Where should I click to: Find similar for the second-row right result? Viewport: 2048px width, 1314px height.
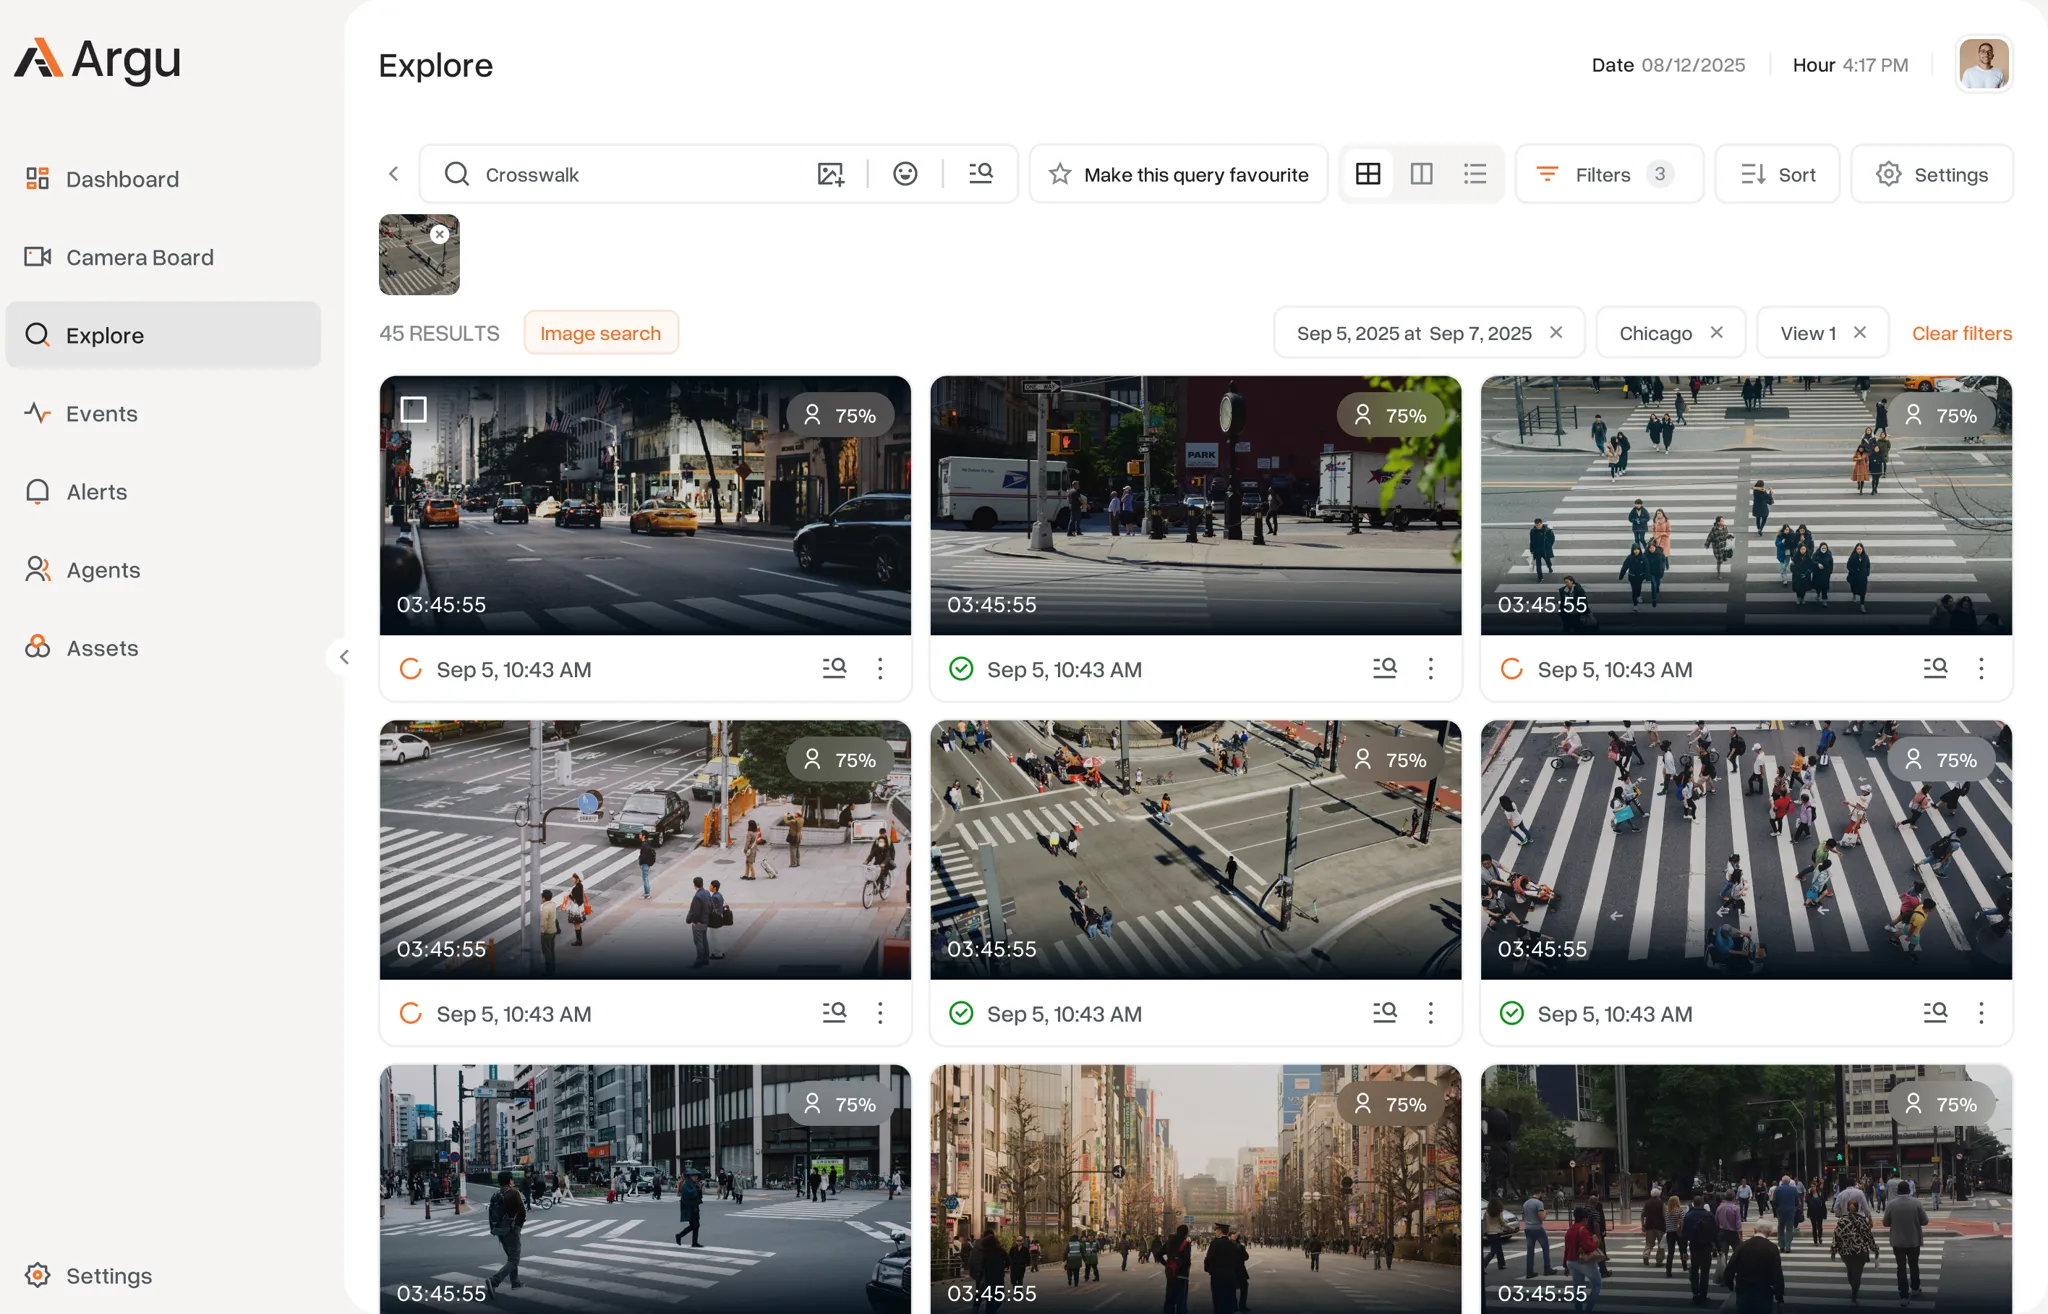point(1935,1013)
